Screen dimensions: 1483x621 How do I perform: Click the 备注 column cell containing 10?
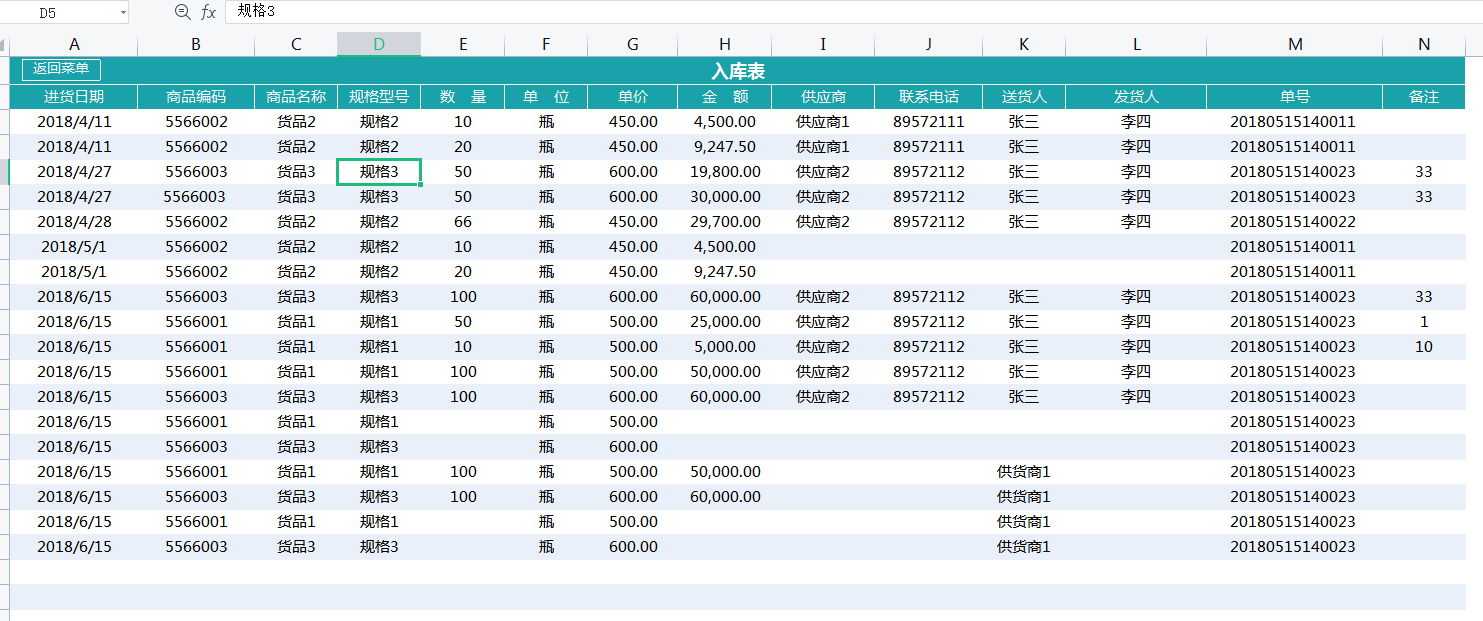click(x=1424, y=347)
